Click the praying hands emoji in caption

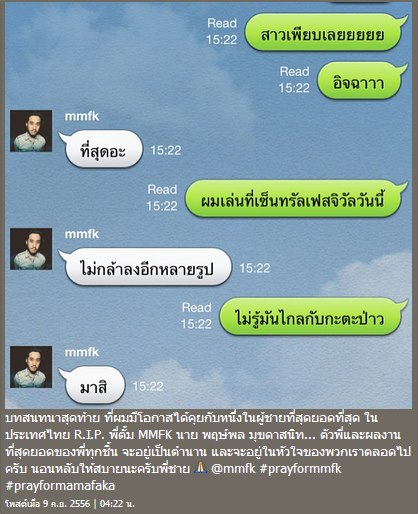[200, 468]
